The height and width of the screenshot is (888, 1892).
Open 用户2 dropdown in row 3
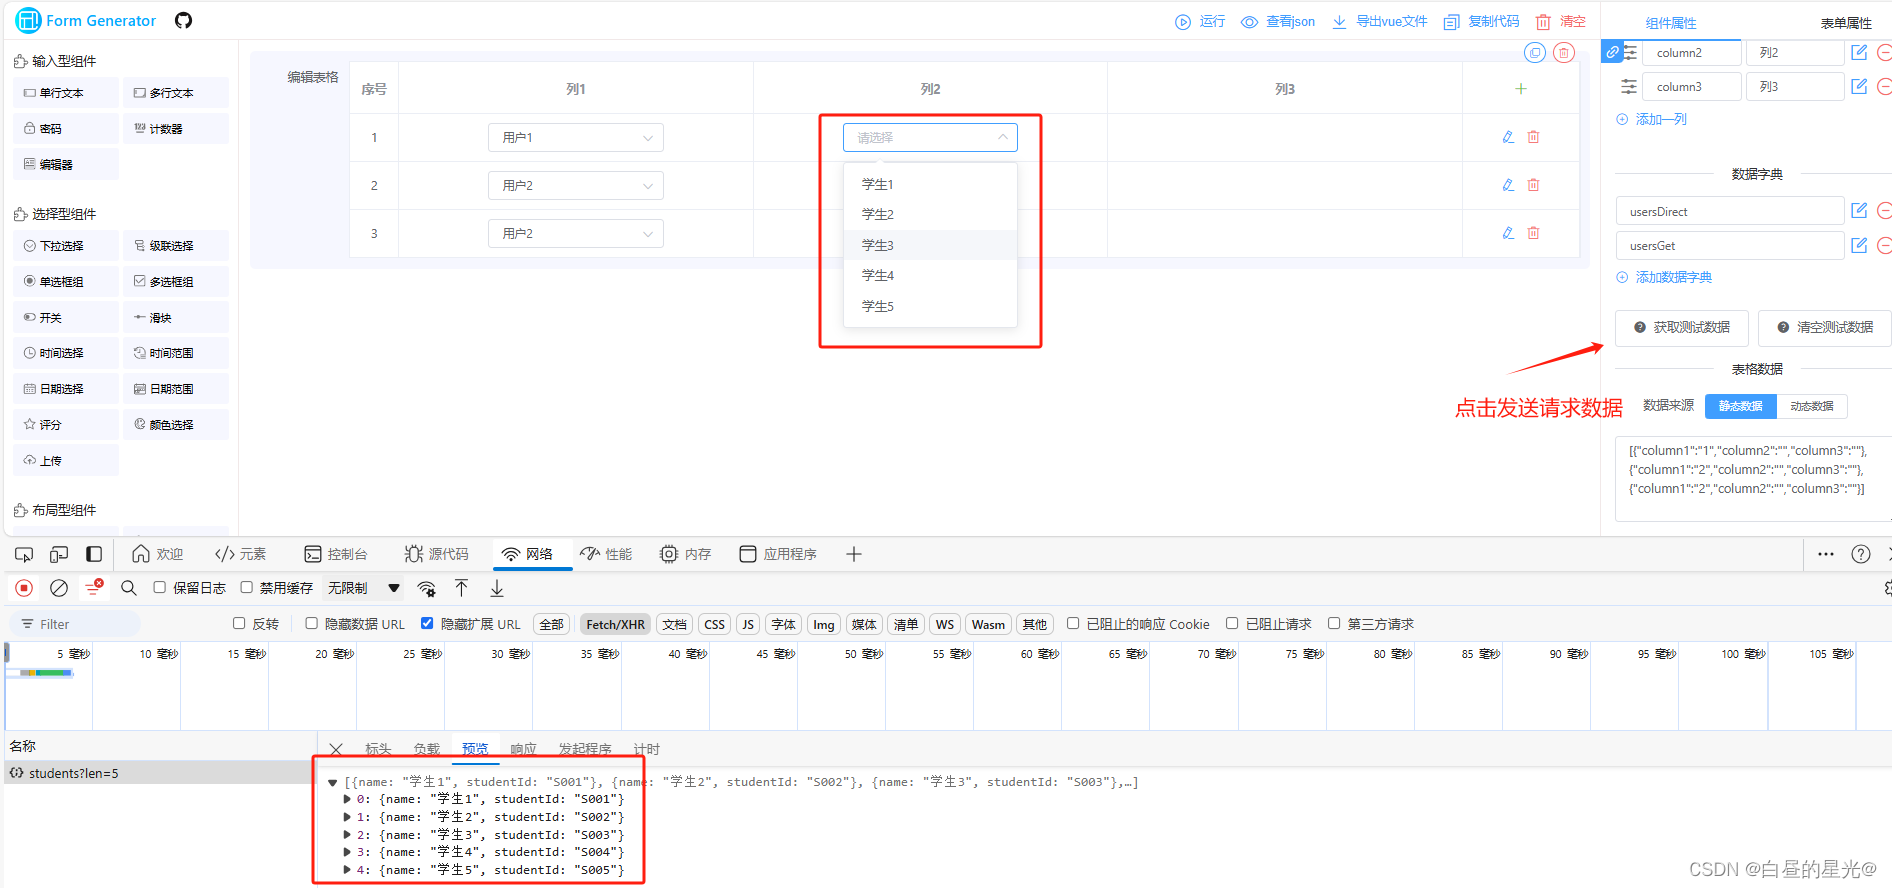[x=576, y=233]
